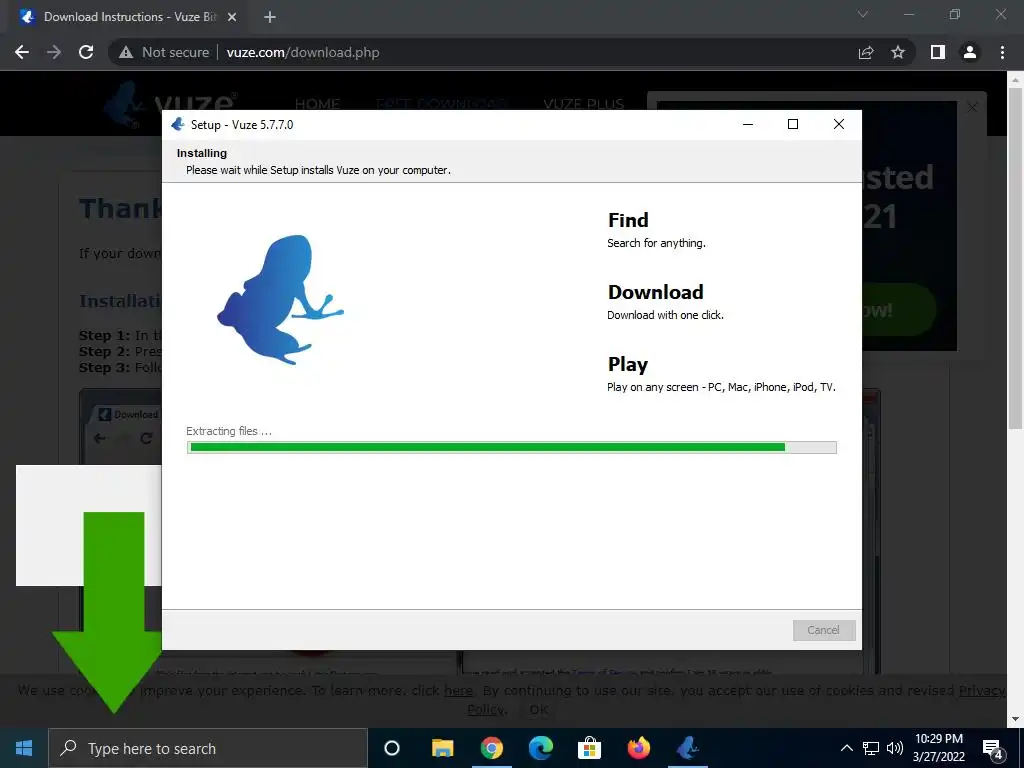
Task: Click the Installing header text
Action: (202, 153)
